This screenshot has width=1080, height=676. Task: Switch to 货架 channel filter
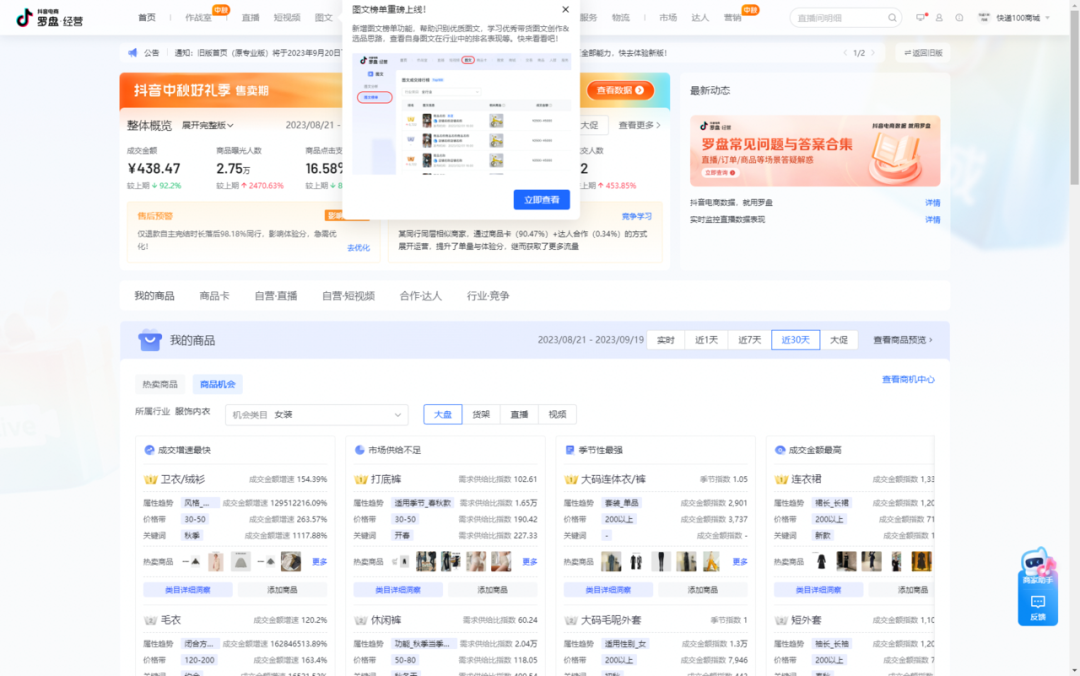pyautogui.click(x=481, y=414)
